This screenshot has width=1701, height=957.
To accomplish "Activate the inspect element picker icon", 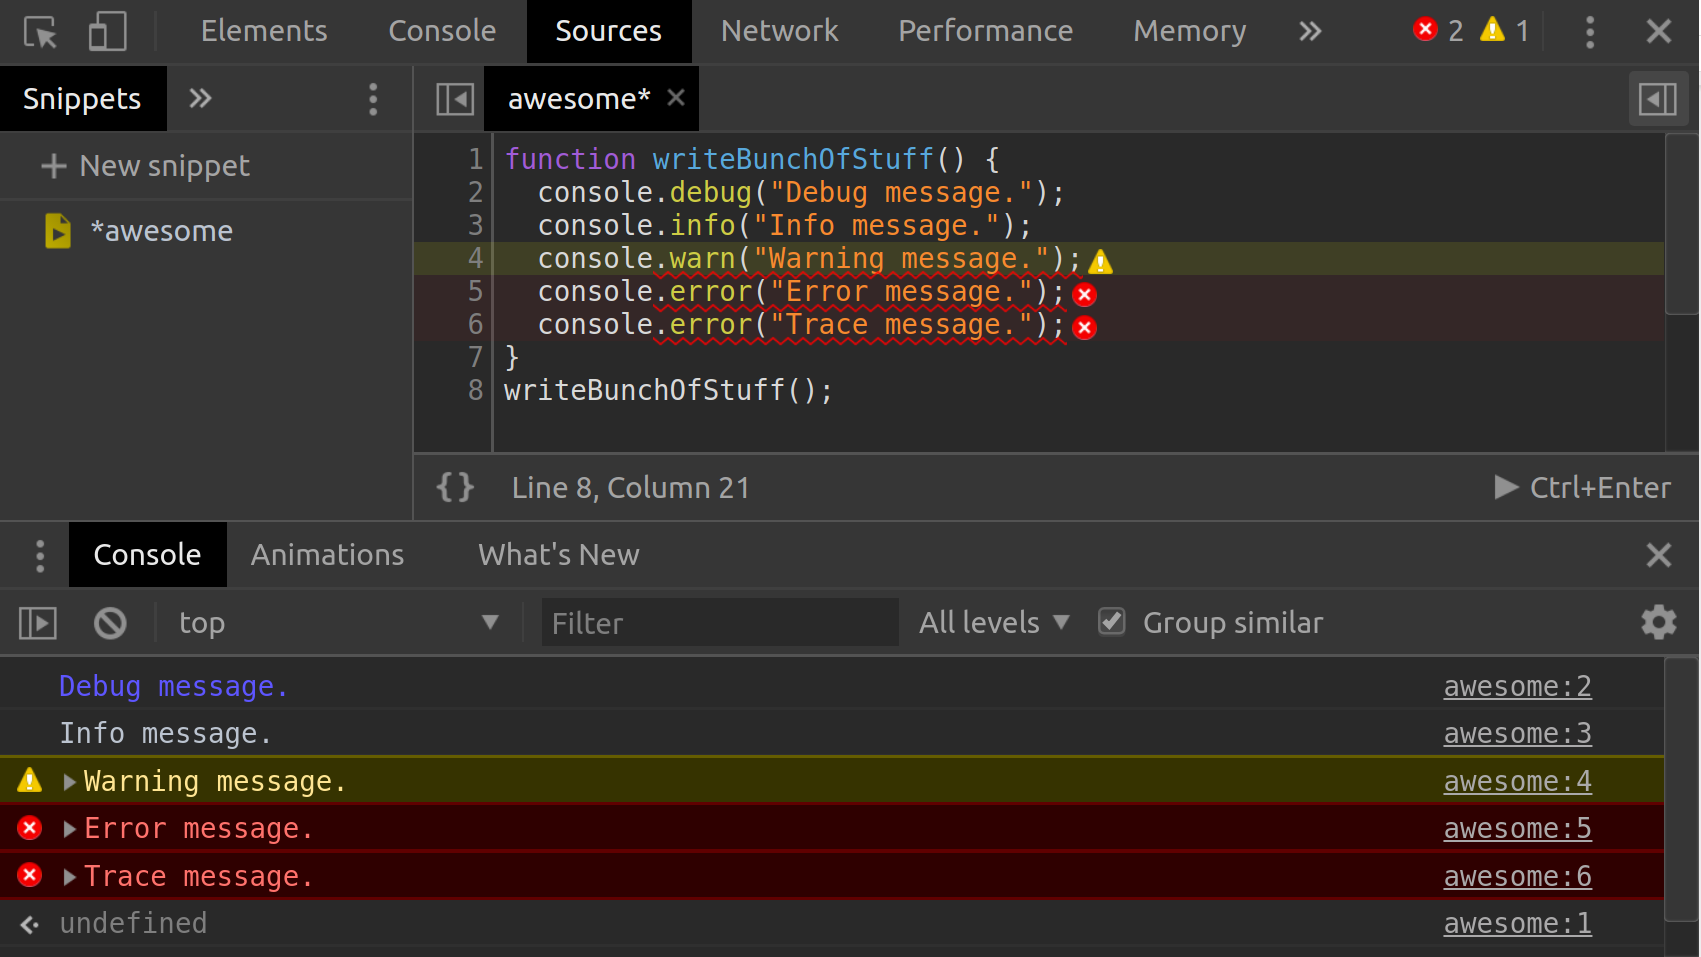I will click(x=41, y=32).
